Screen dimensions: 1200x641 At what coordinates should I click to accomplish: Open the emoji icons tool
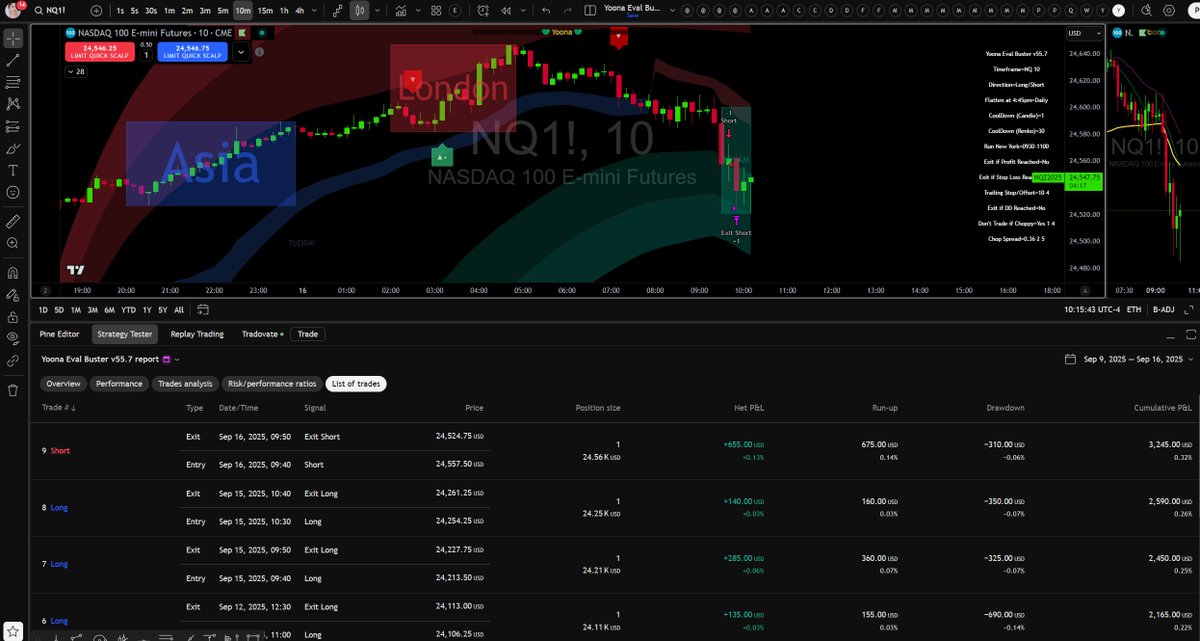coord(13,192)
